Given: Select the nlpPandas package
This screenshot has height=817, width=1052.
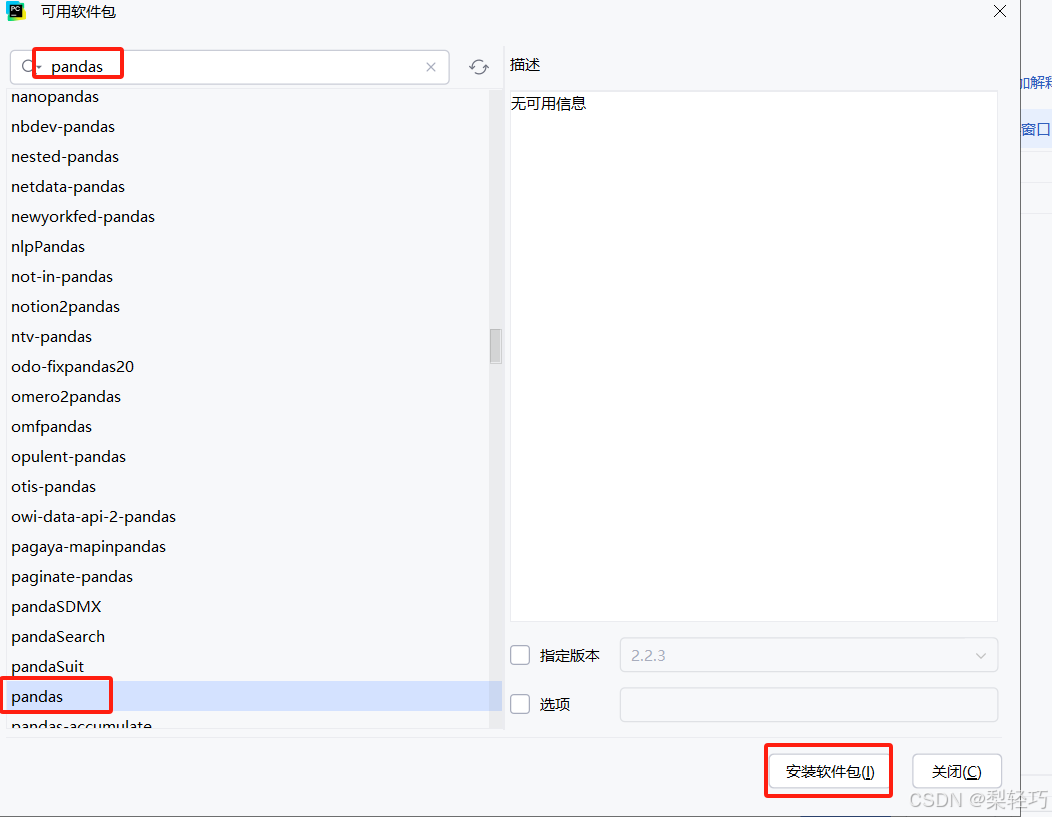Looking at the screenshot, I should click(248, 247).
